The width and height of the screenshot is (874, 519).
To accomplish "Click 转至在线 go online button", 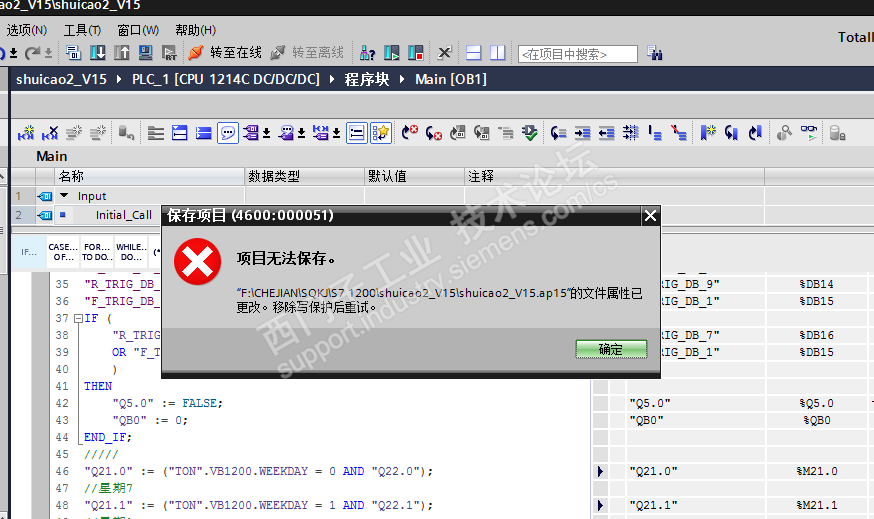I will 225,53.
